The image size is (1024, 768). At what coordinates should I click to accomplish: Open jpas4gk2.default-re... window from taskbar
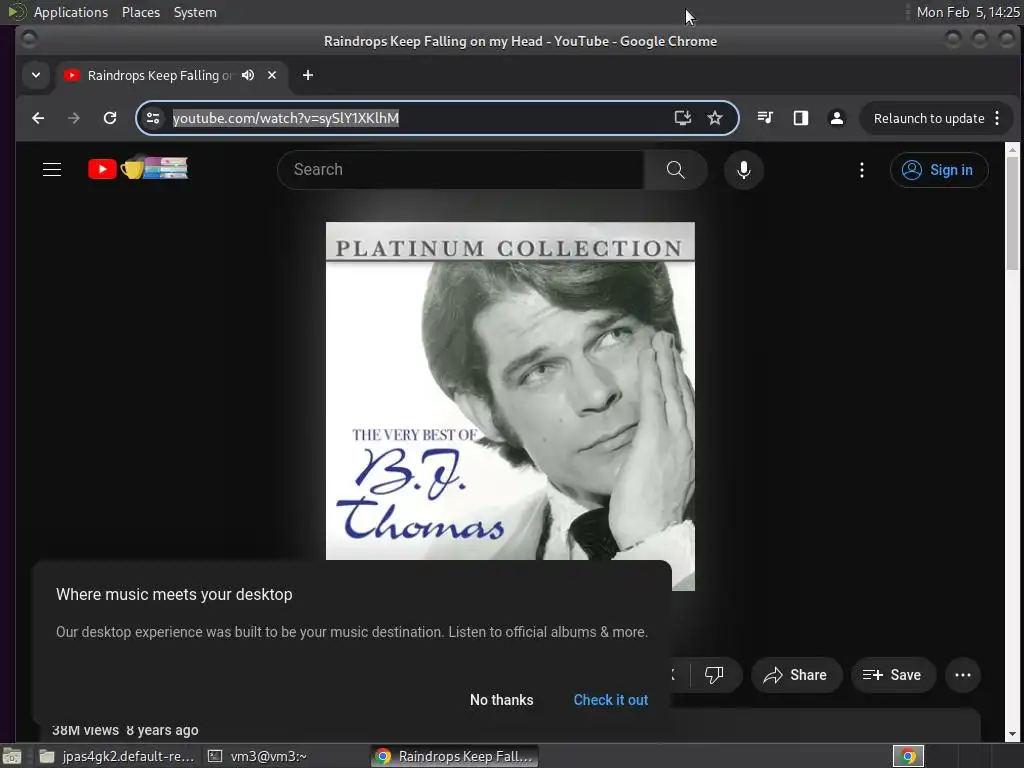118,756
